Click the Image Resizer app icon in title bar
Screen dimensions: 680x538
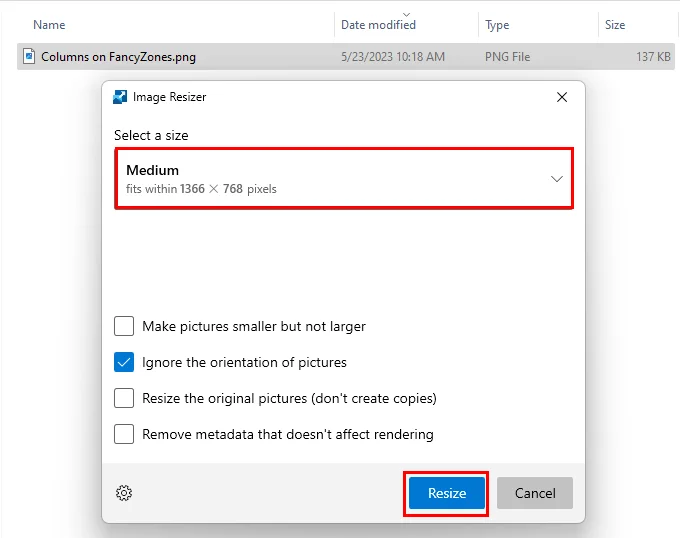121,97
